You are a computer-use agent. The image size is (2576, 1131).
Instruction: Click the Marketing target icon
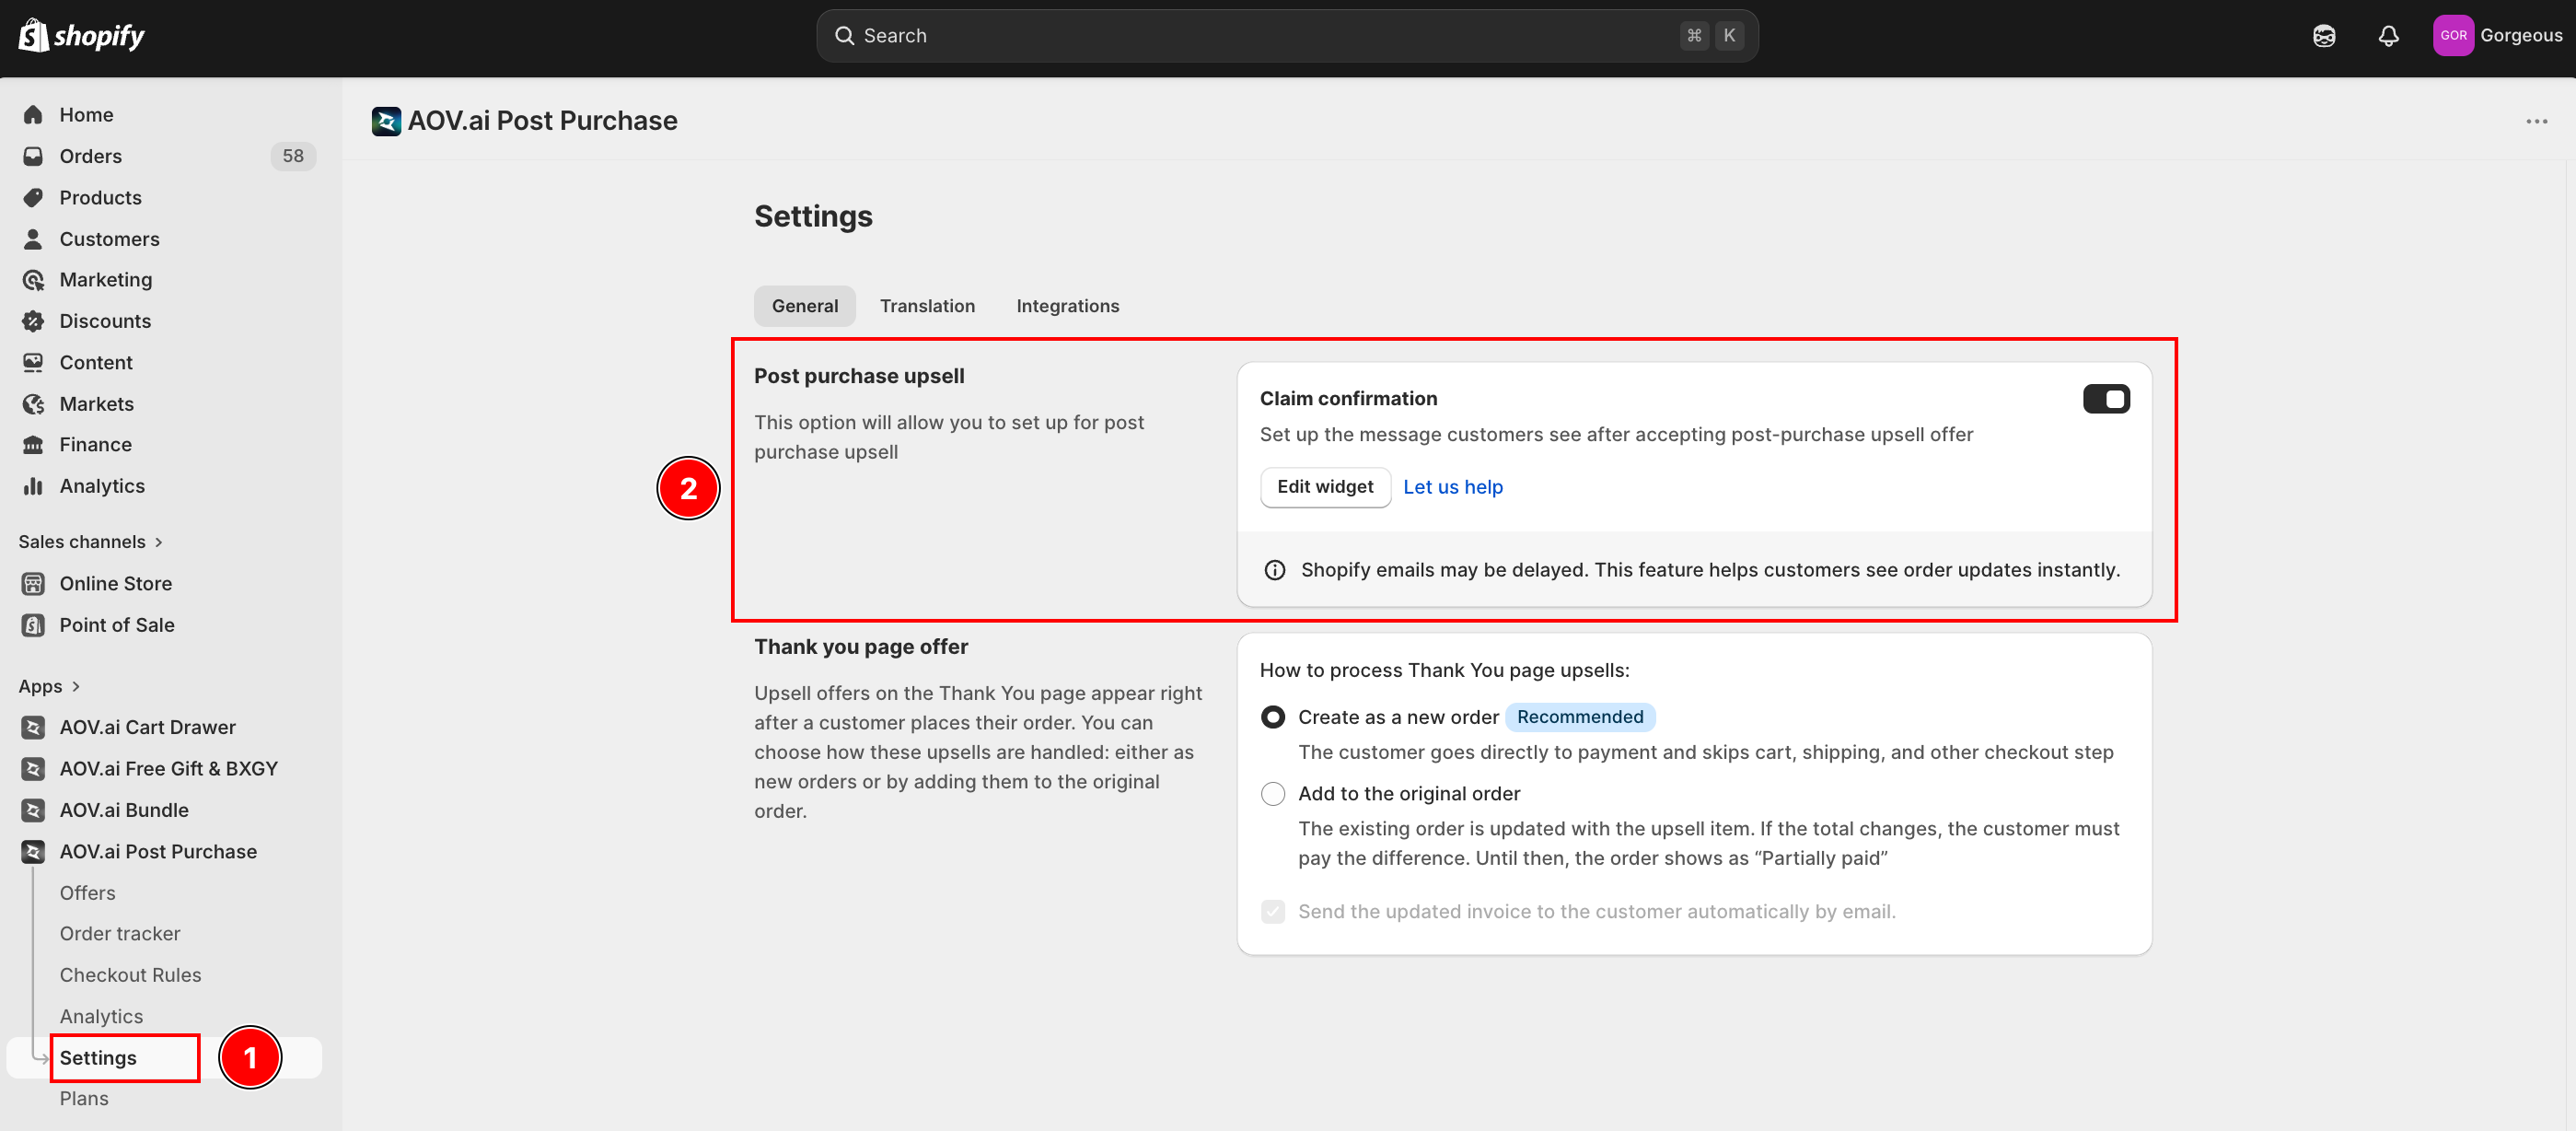[x=33, y=280]
